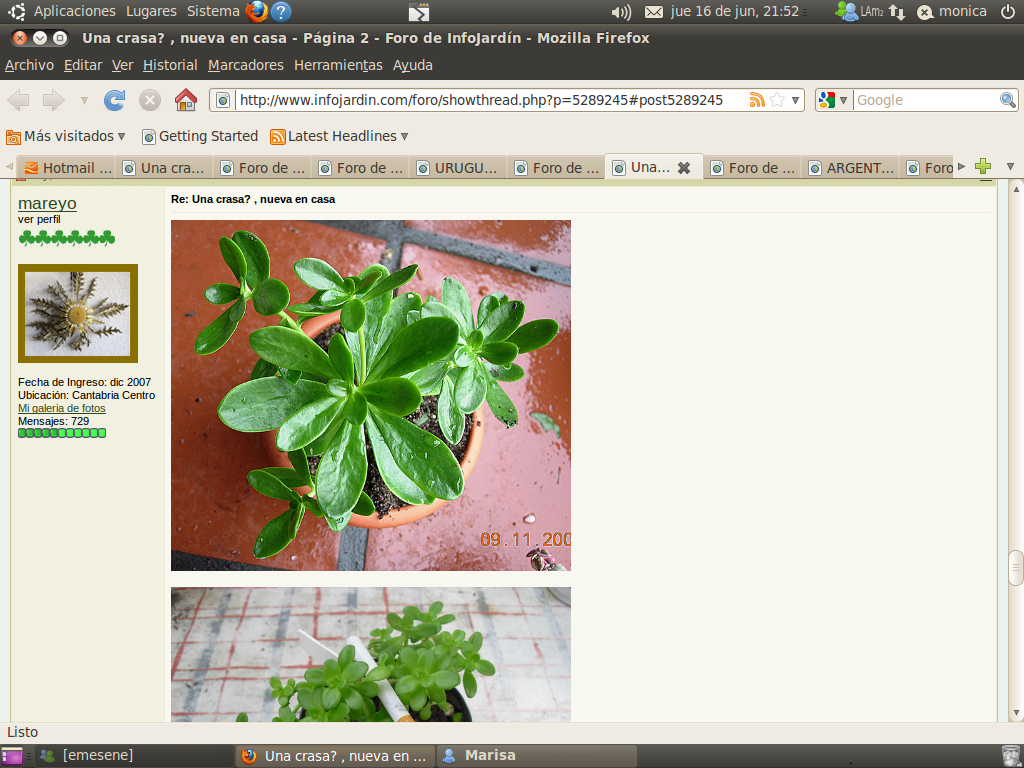Click the 'ver perfil' link
This screenshot has width=1024, height=768.
click(39, 219)
